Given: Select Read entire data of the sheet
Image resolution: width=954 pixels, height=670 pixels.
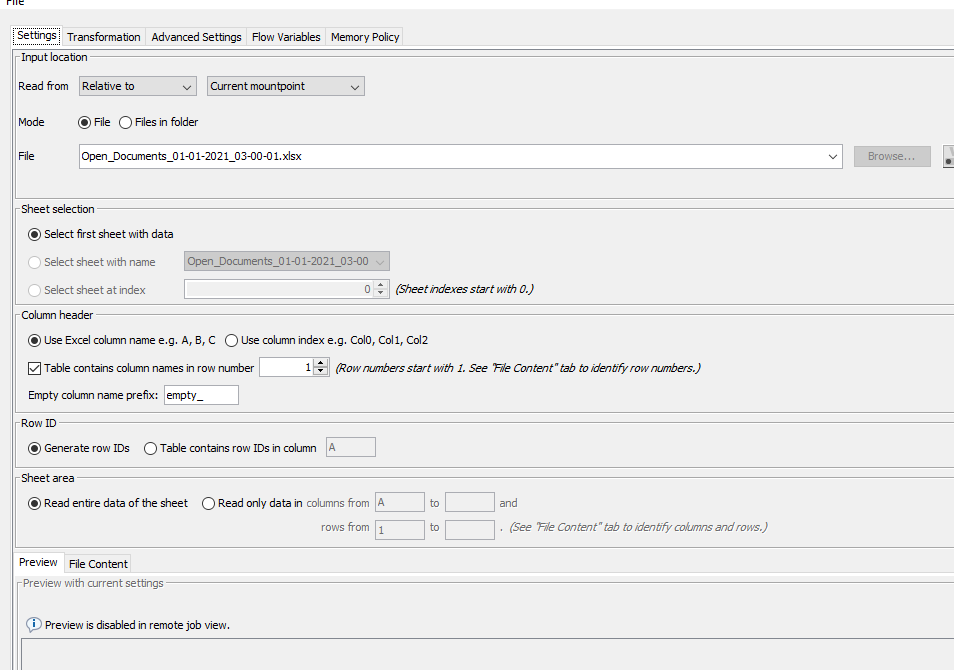Looking at the screenshot, I should coord(35,503).
